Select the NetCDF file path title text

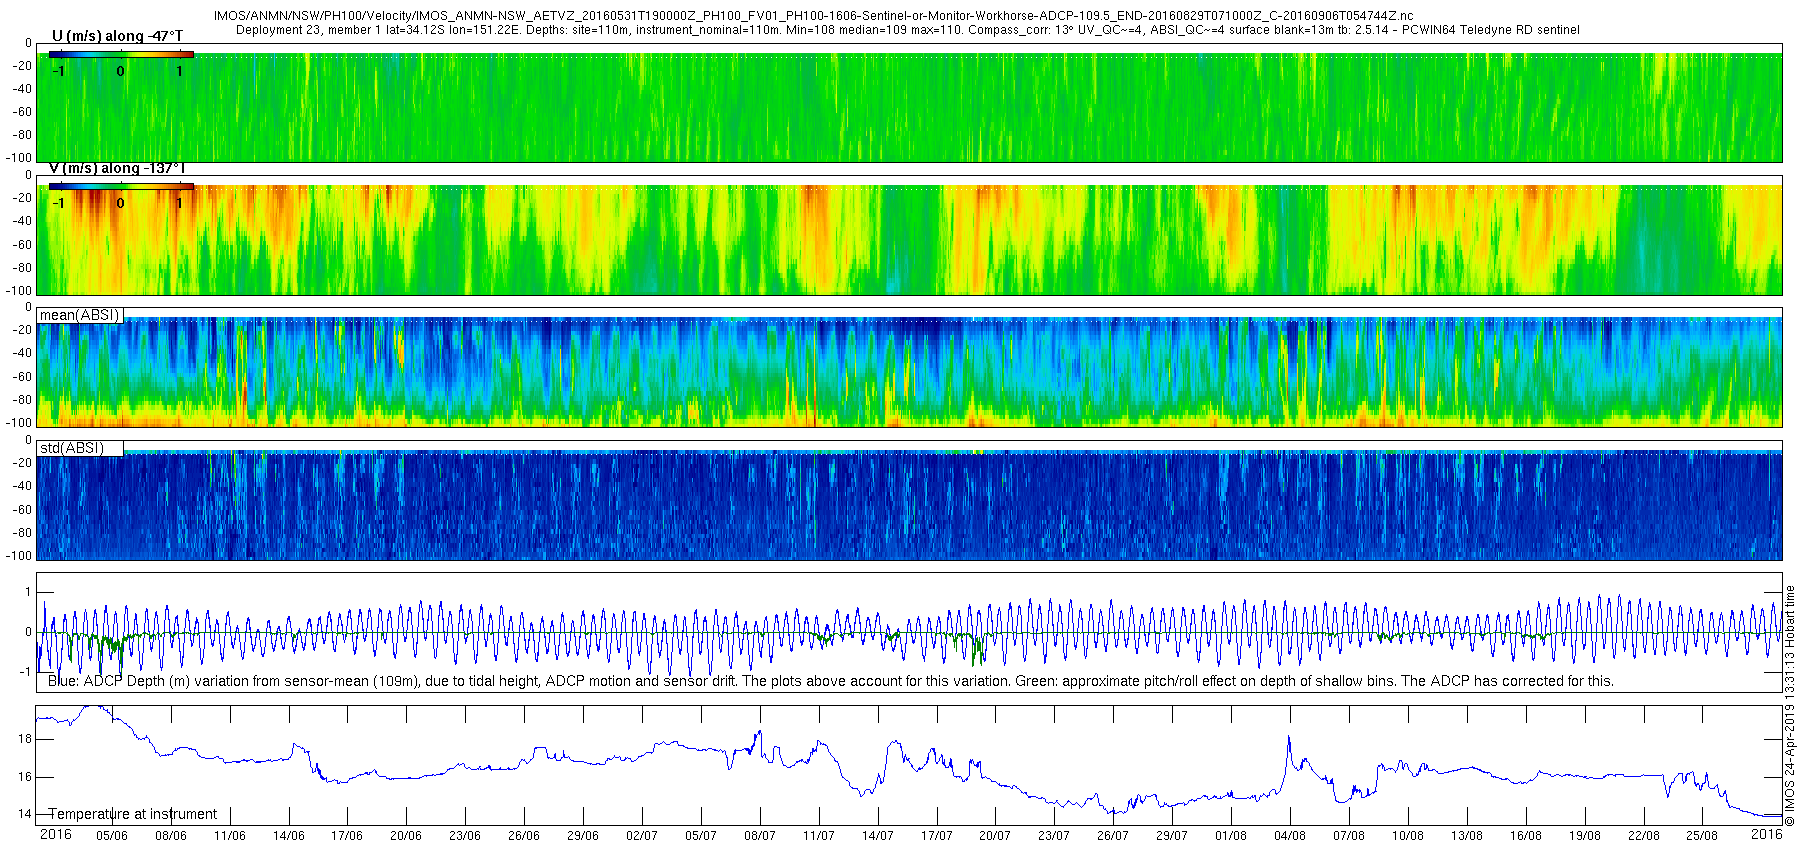click(x=813, y=16)
